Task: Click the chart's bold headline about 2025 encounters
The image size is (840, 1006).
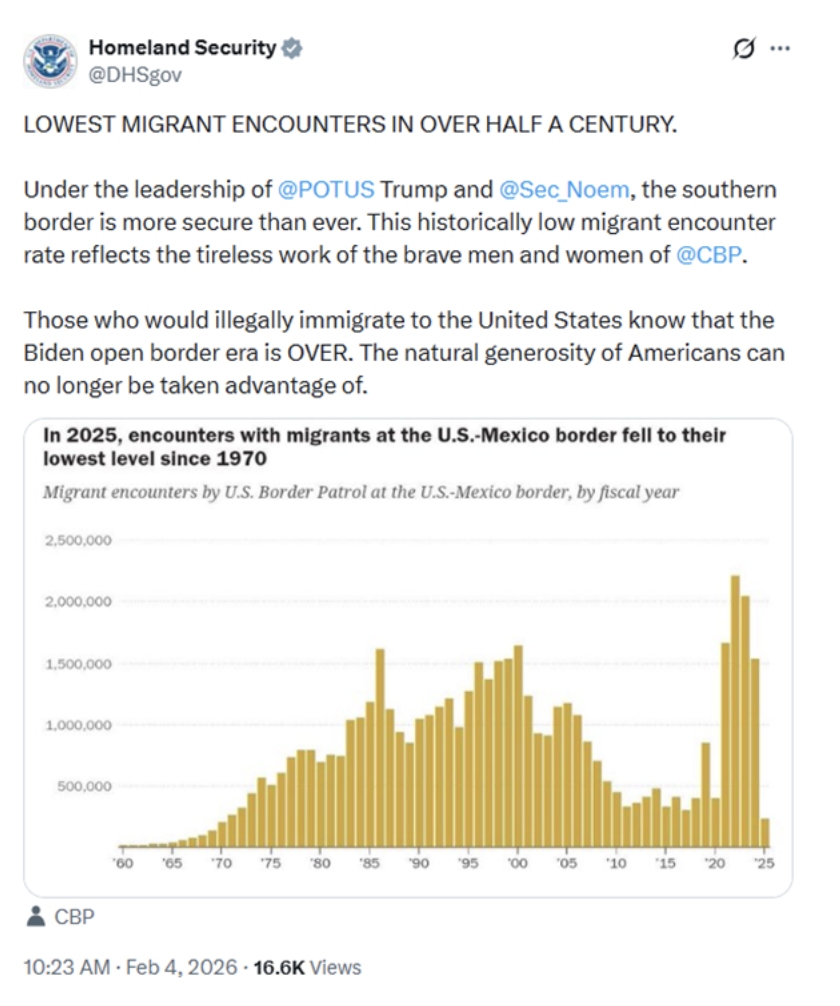Action: coord(384,447)
